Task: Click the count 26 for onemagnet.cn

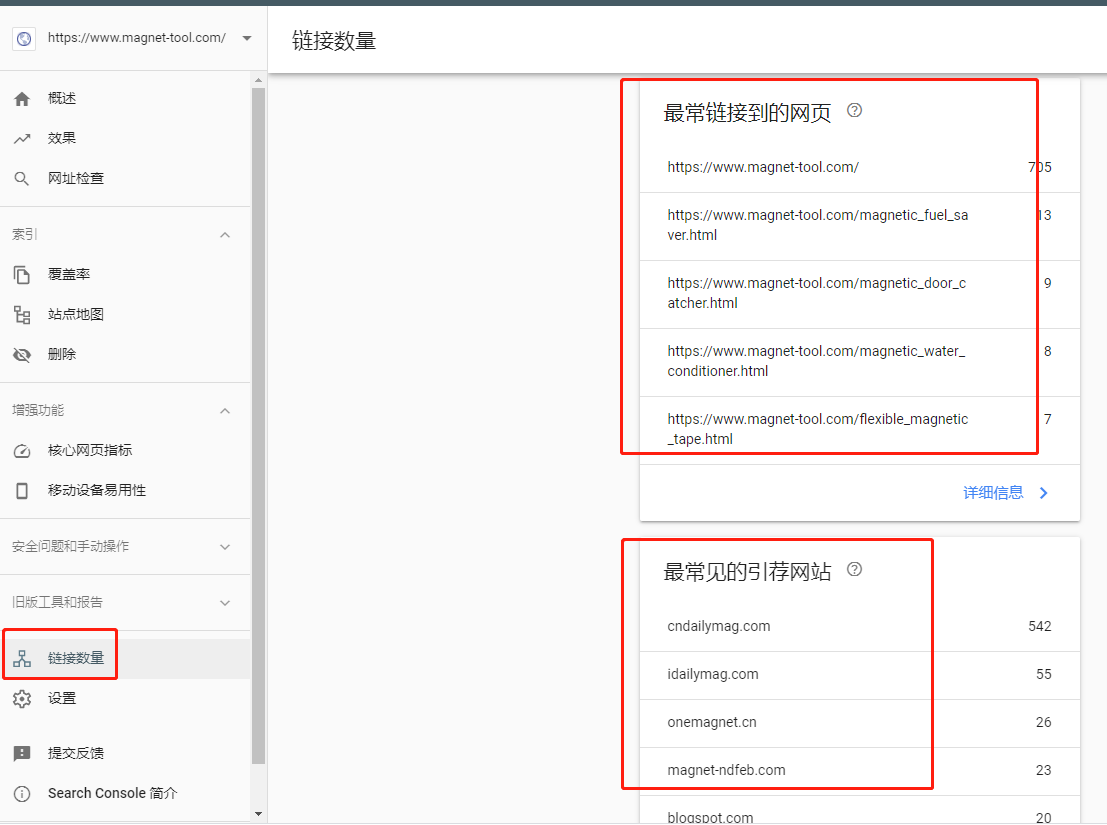Action: click(1043, 723)
